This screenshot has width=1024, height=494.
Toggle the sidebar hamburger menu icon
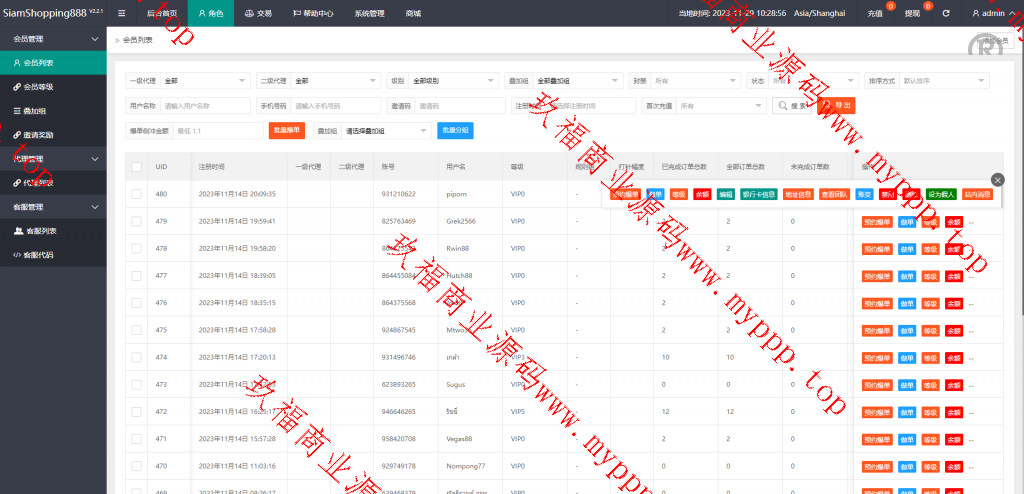point(121,13)
